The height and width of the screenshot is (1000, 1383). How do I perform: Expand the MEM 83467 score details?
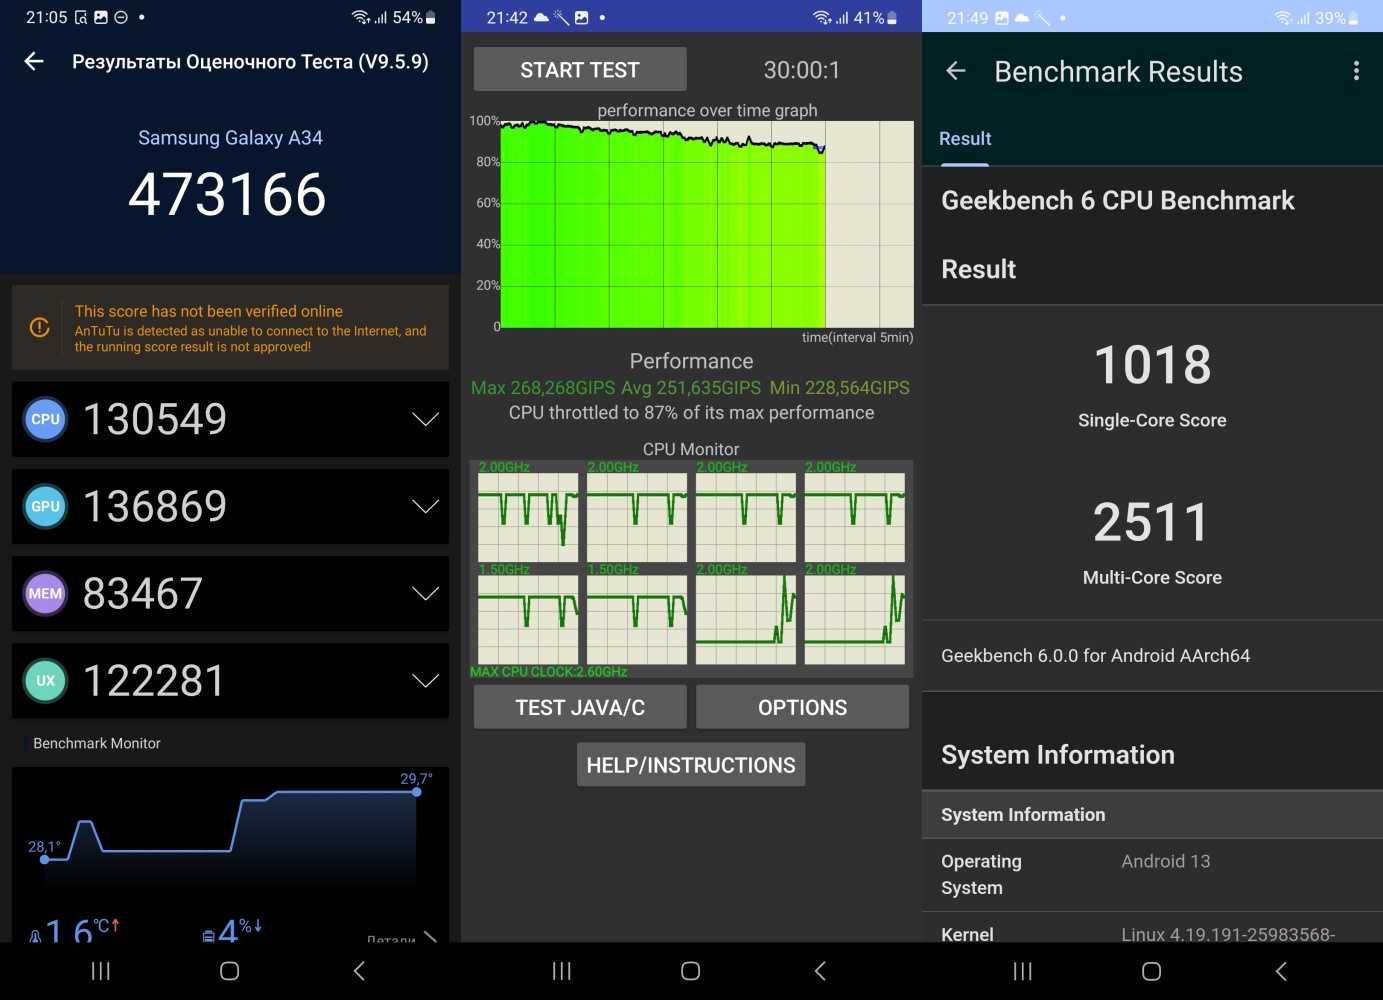tap(425, 594)
